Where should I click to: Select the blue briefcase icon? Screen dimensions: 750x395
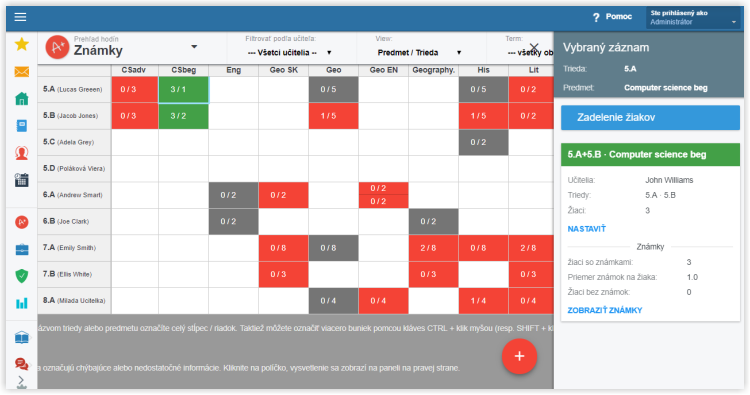tap(22, 249)
